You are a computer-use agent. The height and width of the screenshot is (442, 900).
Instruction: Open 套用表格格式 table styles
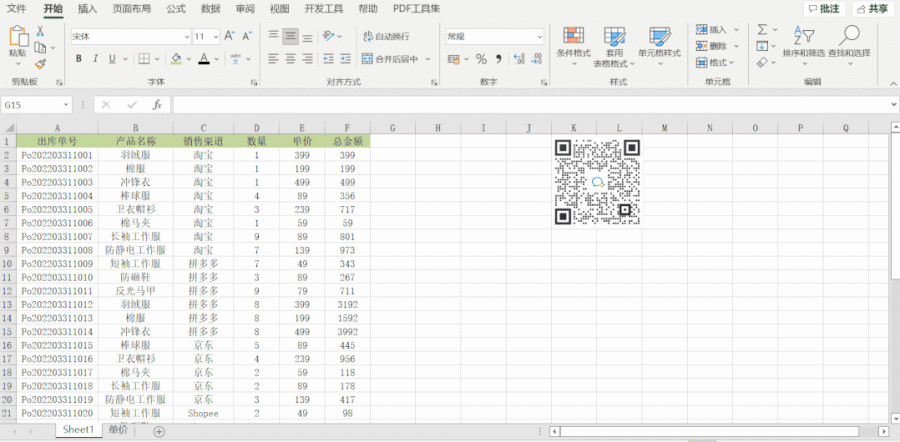coord(614,46)
